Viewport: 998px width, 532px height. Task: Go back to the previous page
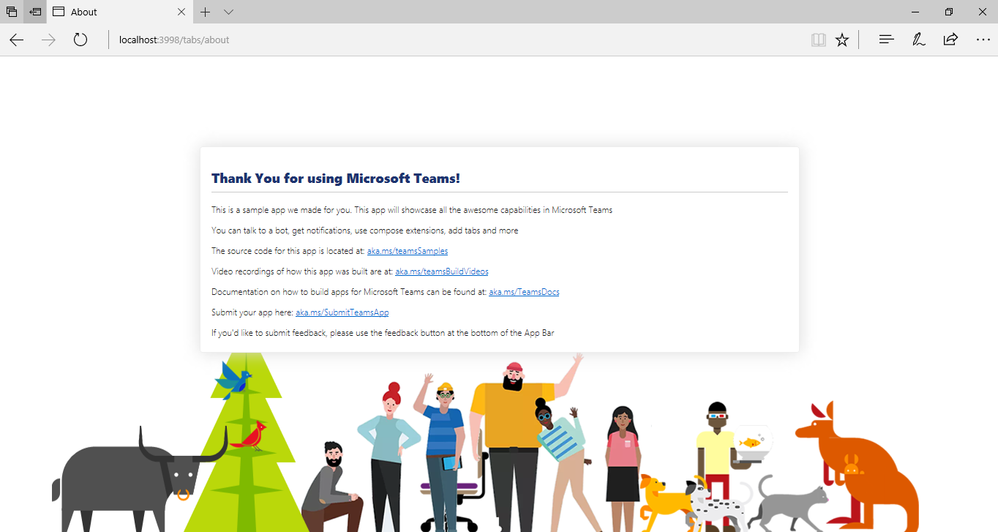click(17, 39)
